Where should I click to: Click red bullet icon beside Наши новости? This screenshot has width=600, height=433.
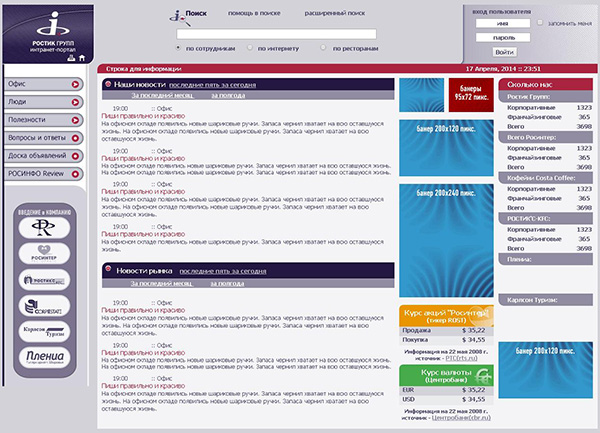pyautogui.click(x=108, y=84)
